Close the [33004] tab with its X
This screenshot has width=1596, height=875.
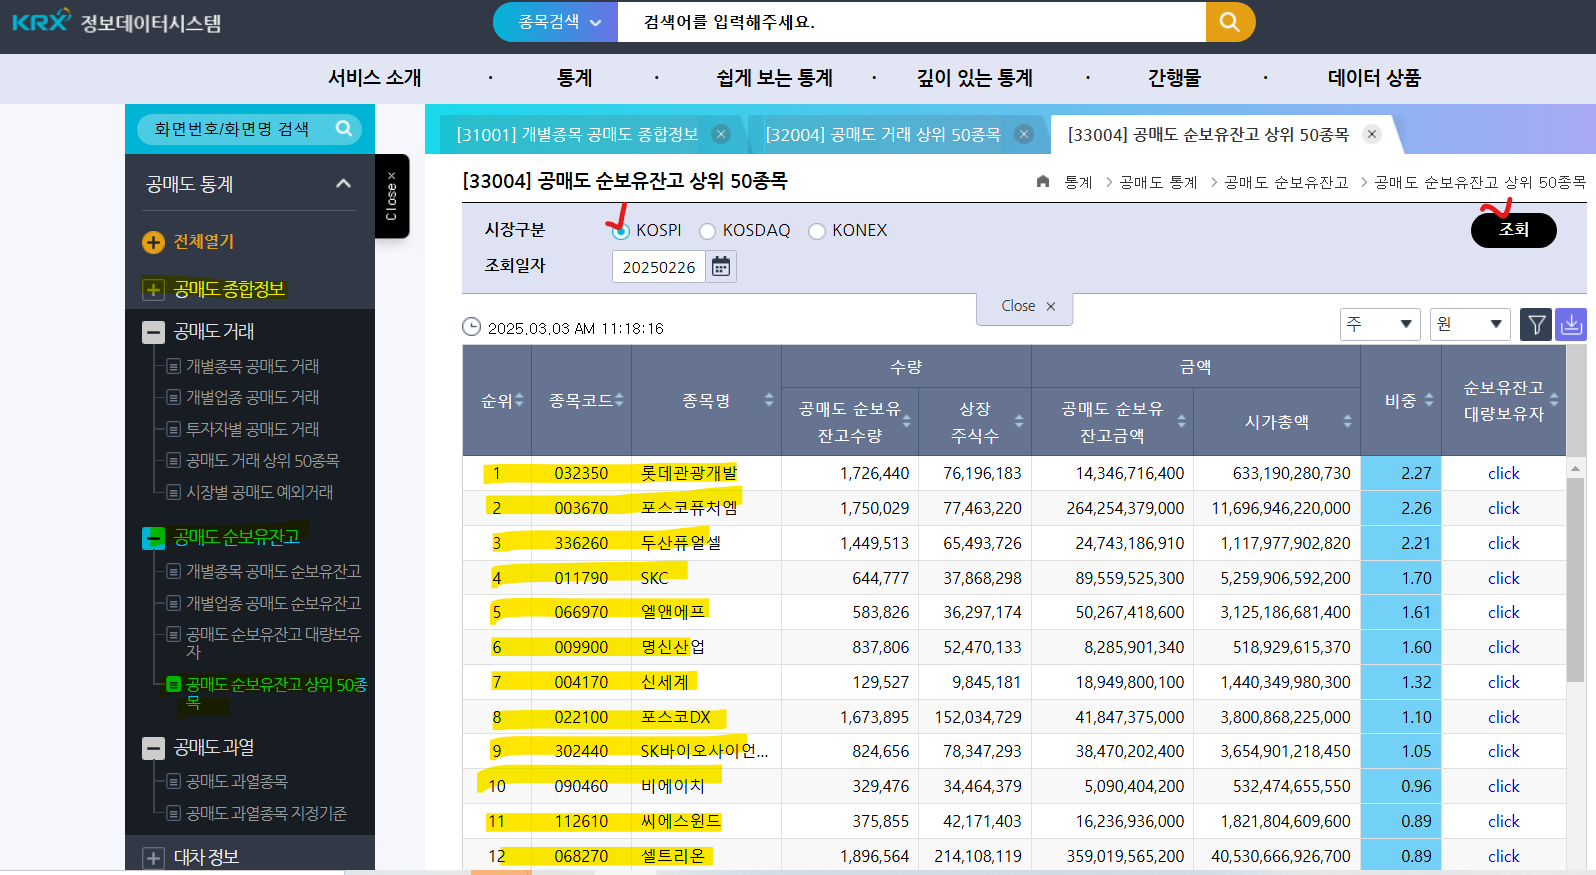tap(1372, 134)
